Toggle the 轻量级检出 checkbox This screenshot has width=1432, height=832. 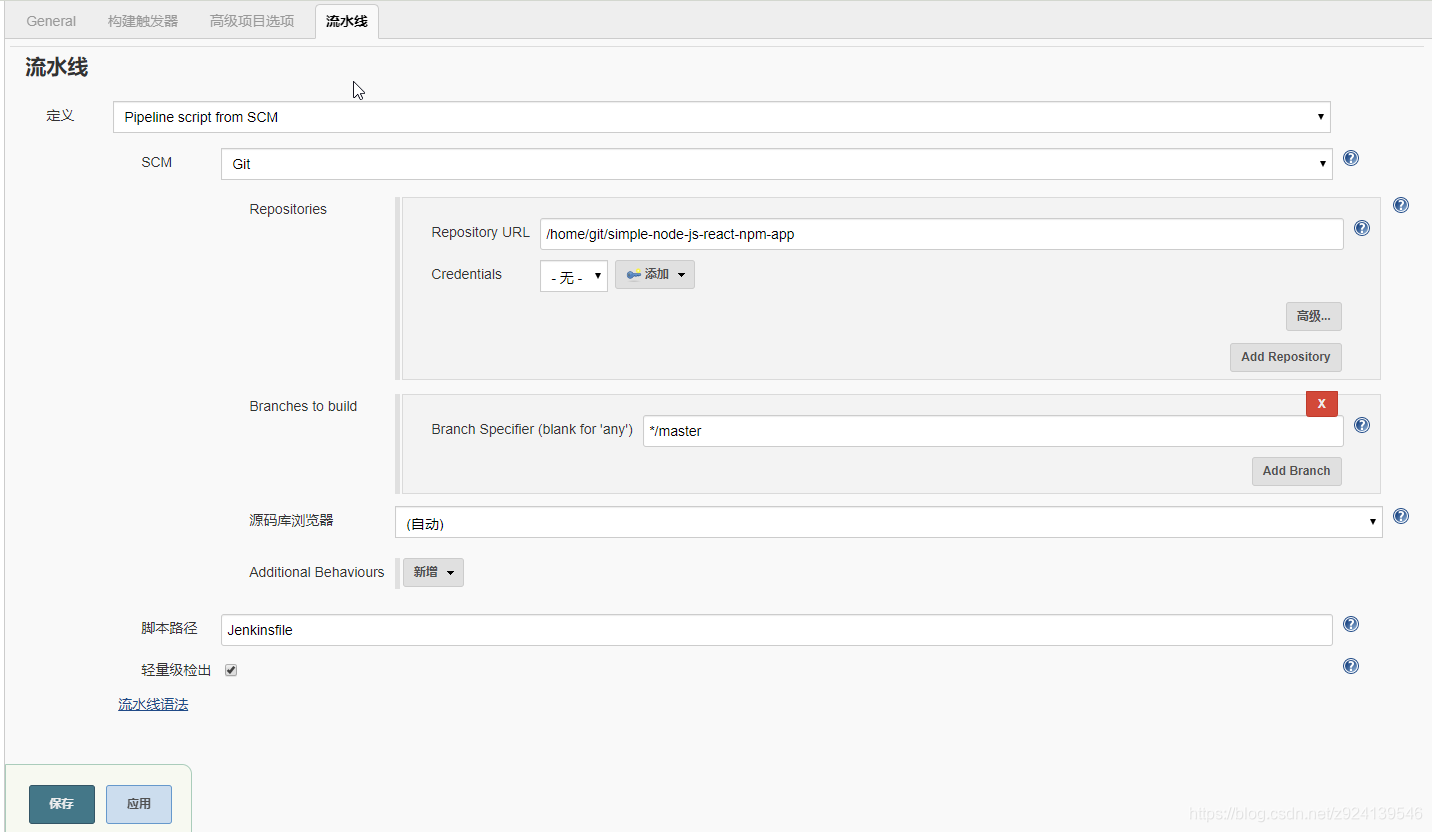pos(231,670)
